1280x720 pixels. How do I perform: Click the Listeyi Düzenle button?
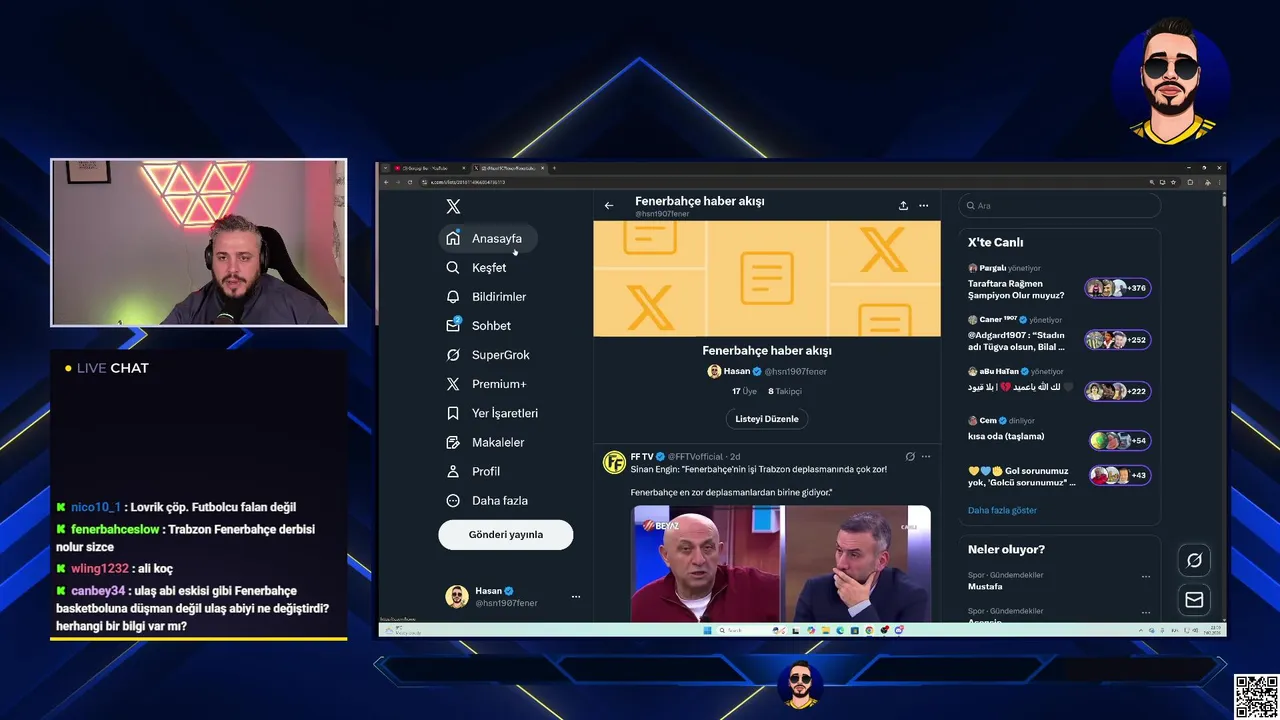(767, 419)
